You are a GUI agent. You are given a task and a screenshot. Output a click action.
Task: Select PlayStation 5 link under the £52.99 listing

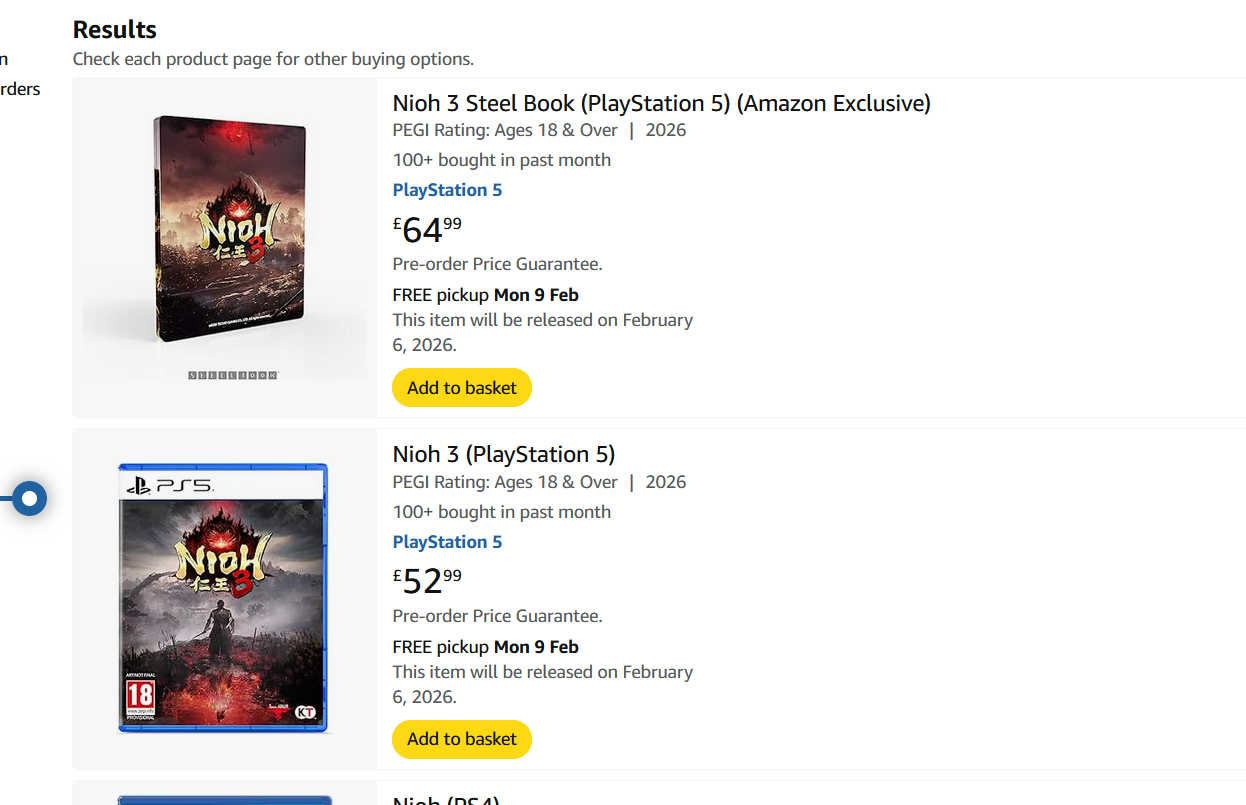coord(447,542)
